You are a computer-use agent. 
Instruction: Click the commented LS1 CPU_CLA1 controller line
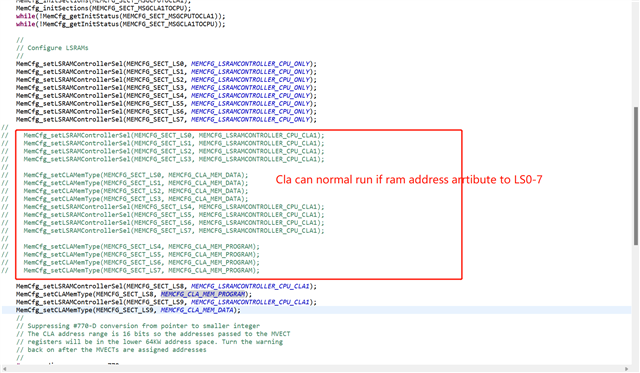174,143
